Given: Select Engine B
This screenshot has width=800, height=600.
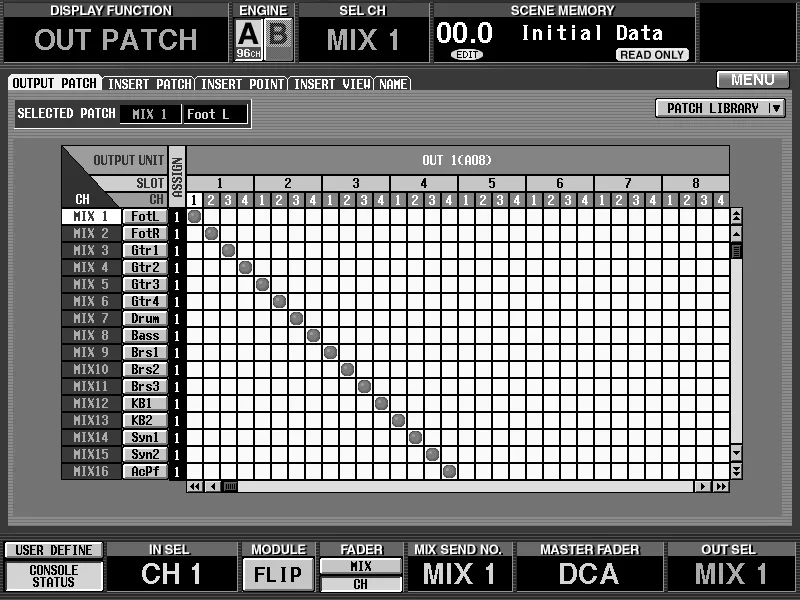Looking at the screenshot, I should (279, 39).
